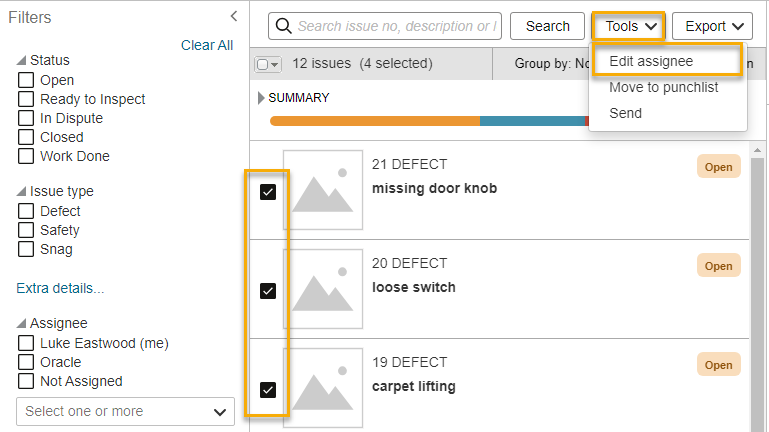Check the Not Assigned assignee filter

[x=26, y=381]
